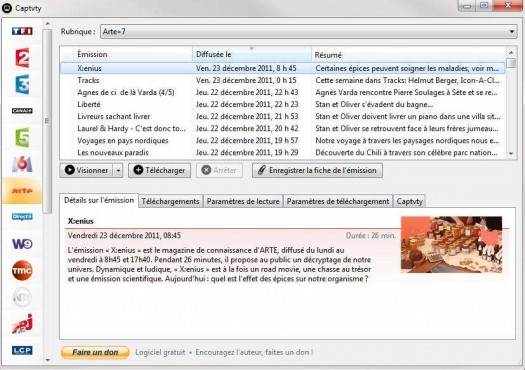Image resolution: width=525 pixels, height=370 pixels.
Task: Open the Paramètres de lecture tab
Action: pyautogui.click(x=243, y=201)
